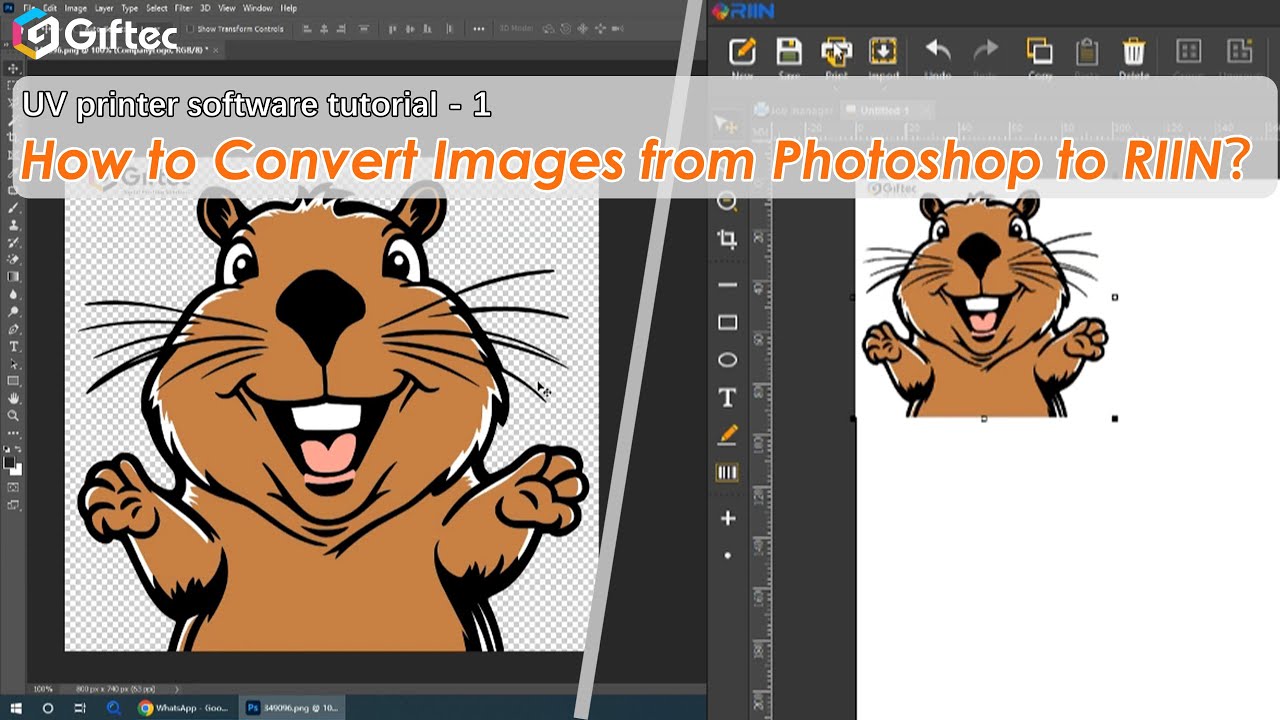Click the beaver image on the RIIN canvas

985,305
